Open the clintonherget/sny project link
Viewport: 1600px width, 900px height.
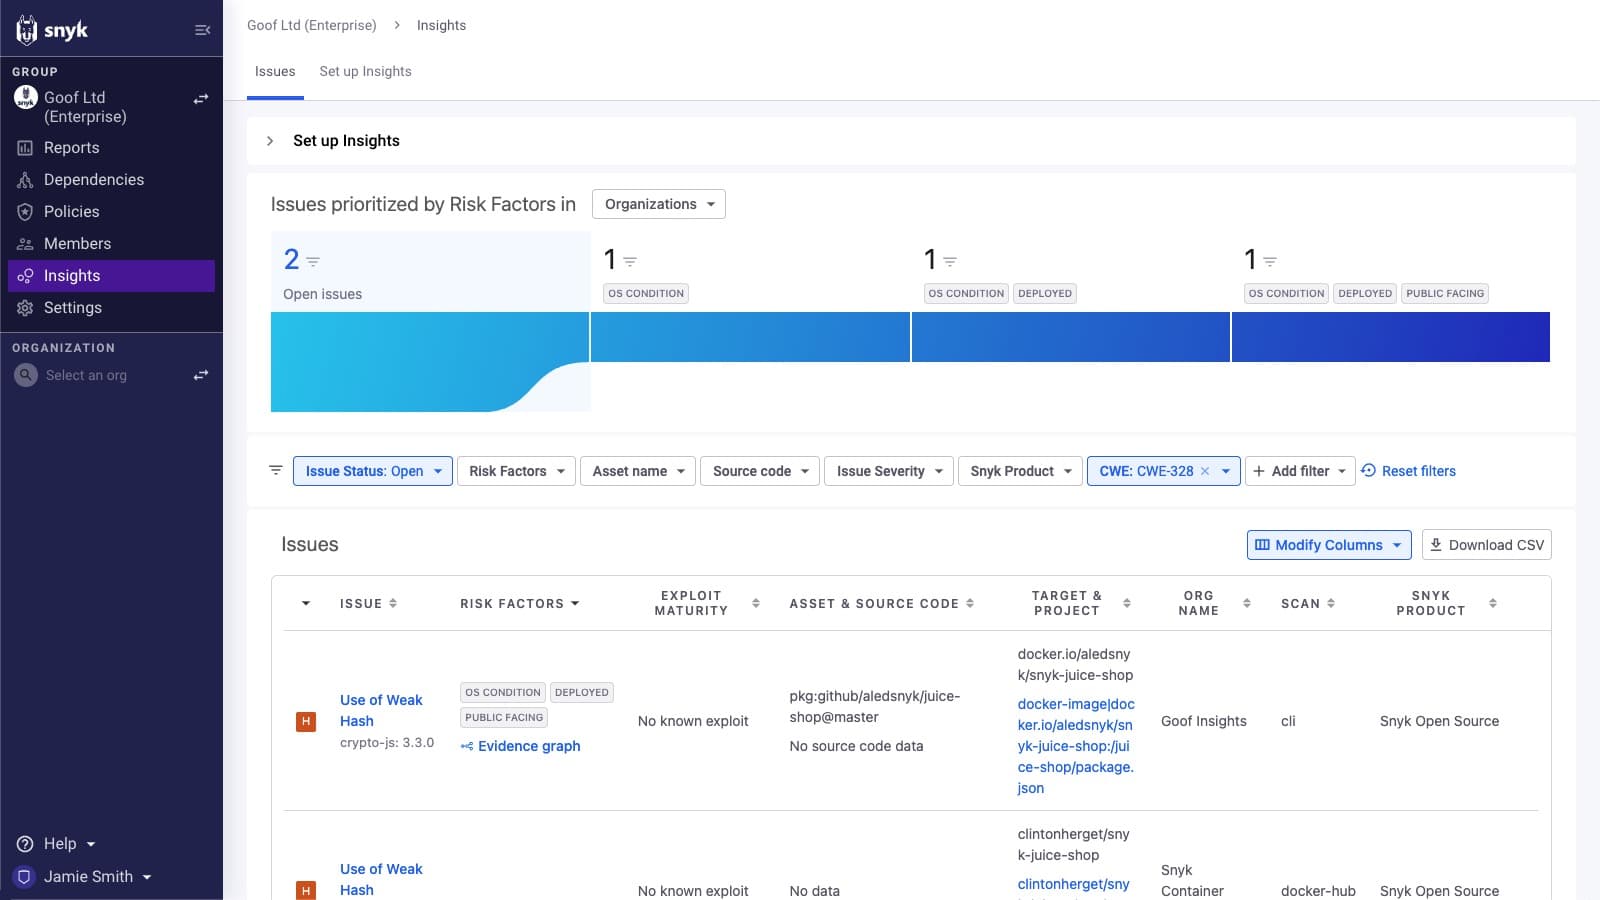[1074, 884]
